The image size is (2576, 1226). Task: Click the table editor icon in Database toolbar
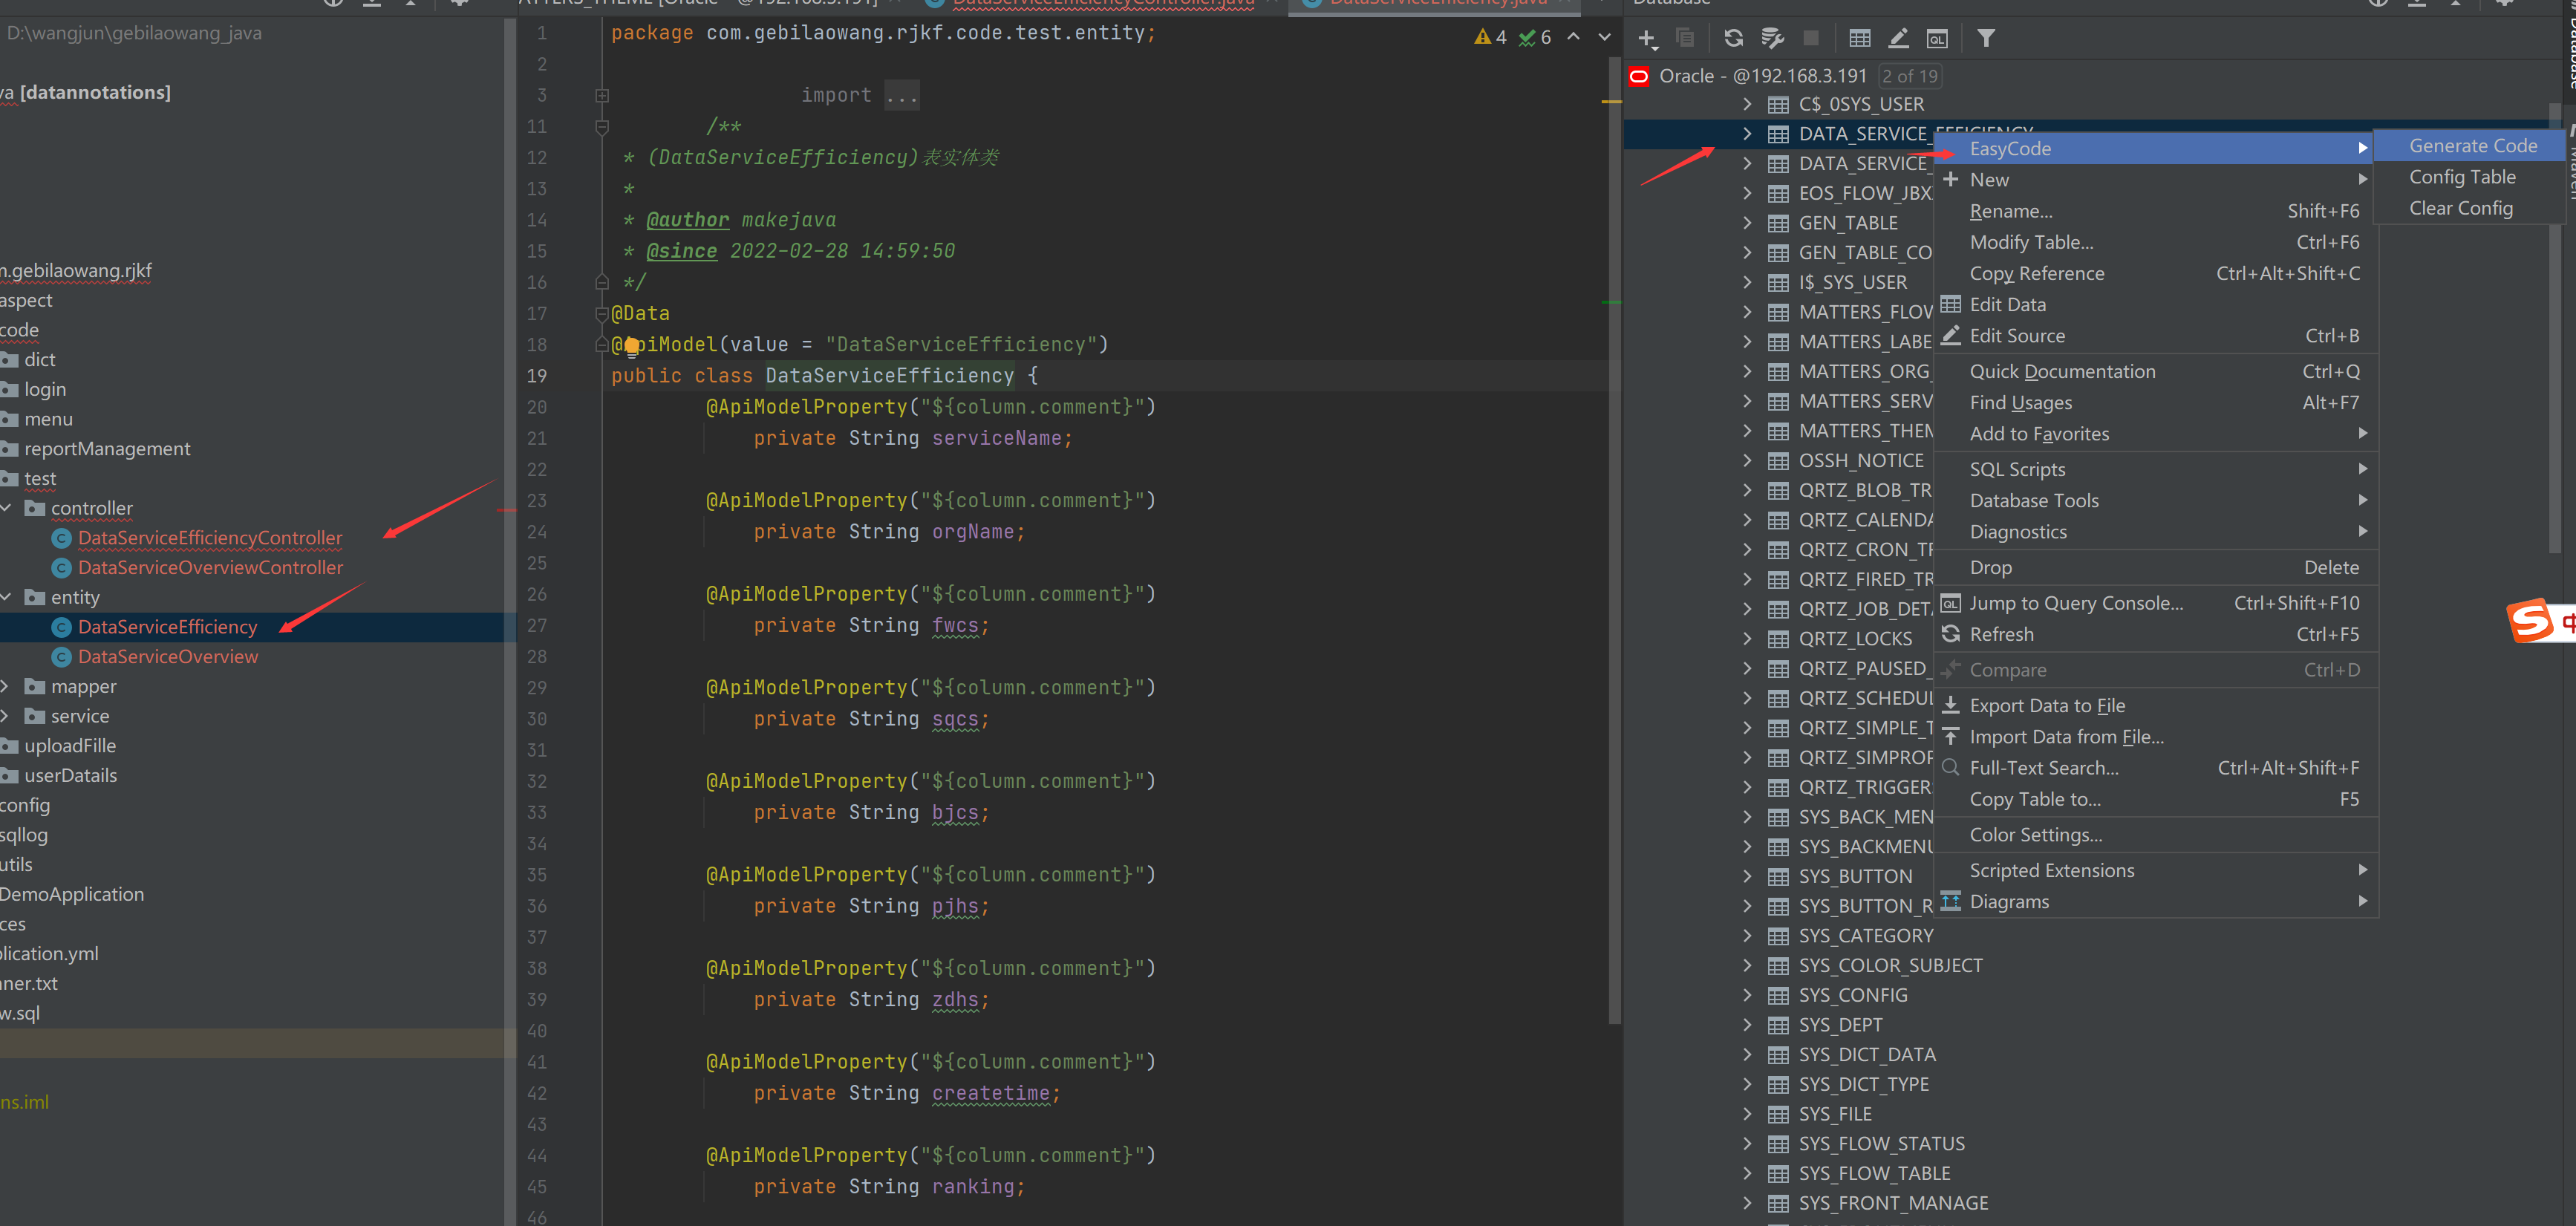(x=1859, y=38)
